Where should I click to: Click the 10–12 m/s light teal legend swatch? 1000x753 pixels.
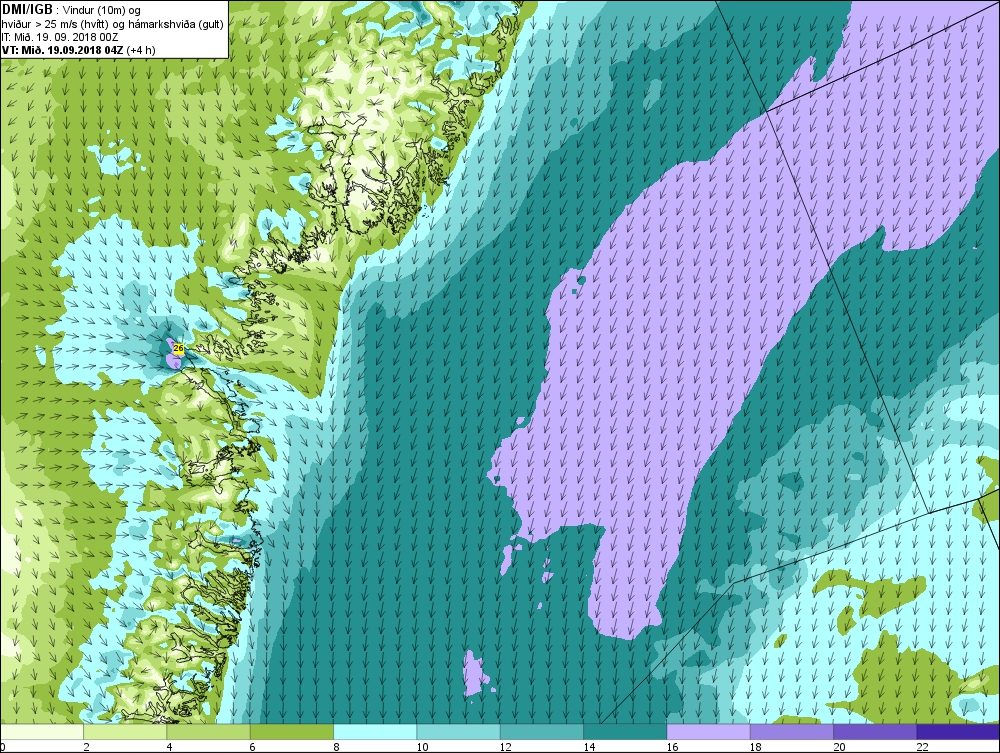(458, 731)
